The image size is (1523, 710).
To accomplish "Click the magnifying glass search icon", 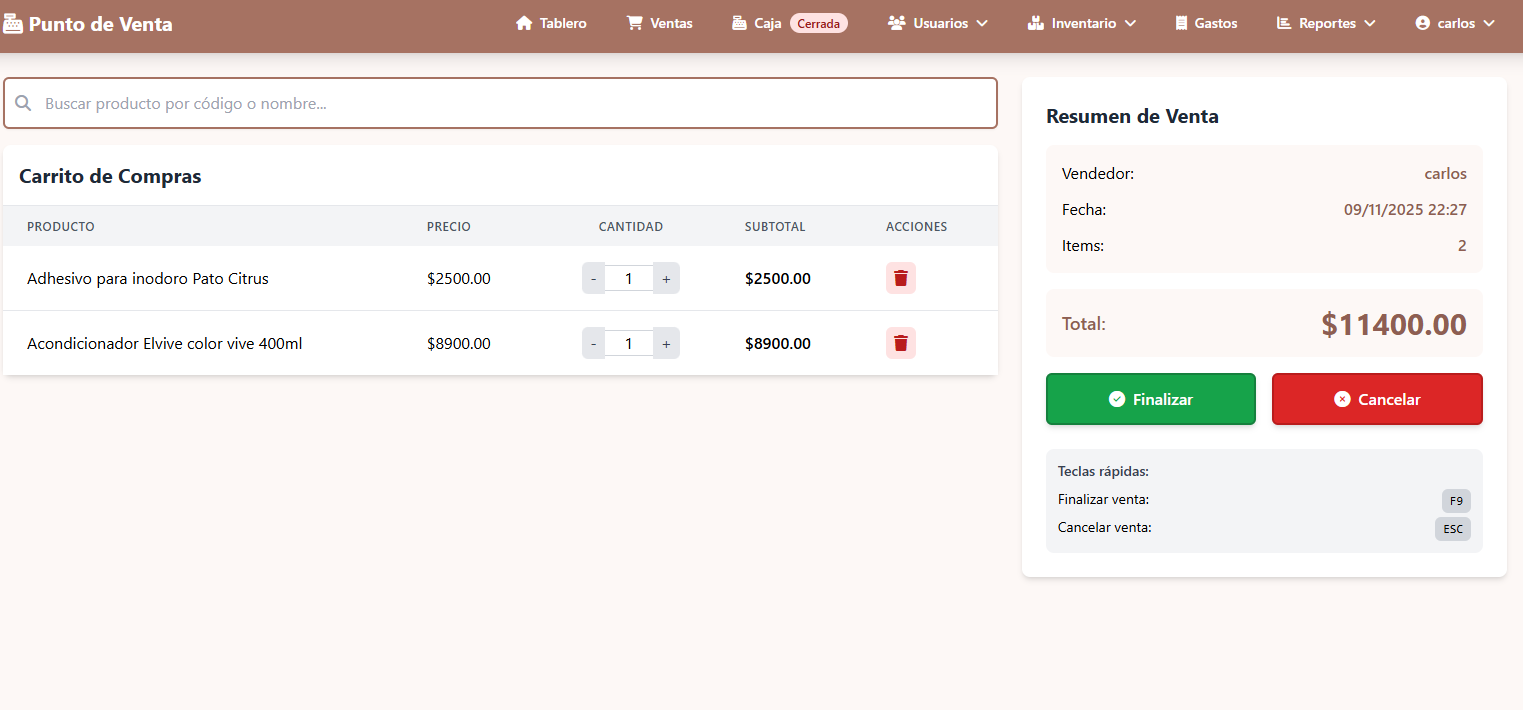I will coord(24,103).
